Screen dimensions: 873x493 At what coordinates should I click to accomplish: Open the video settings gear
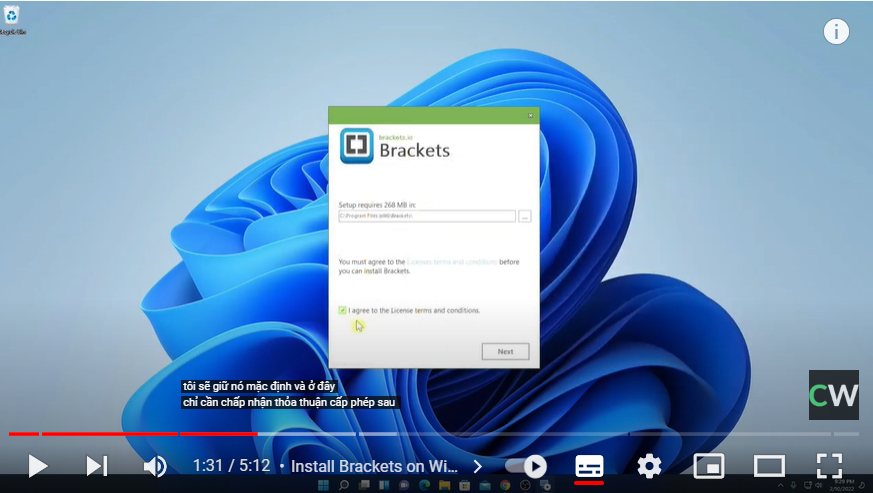(x=649, y=466)
